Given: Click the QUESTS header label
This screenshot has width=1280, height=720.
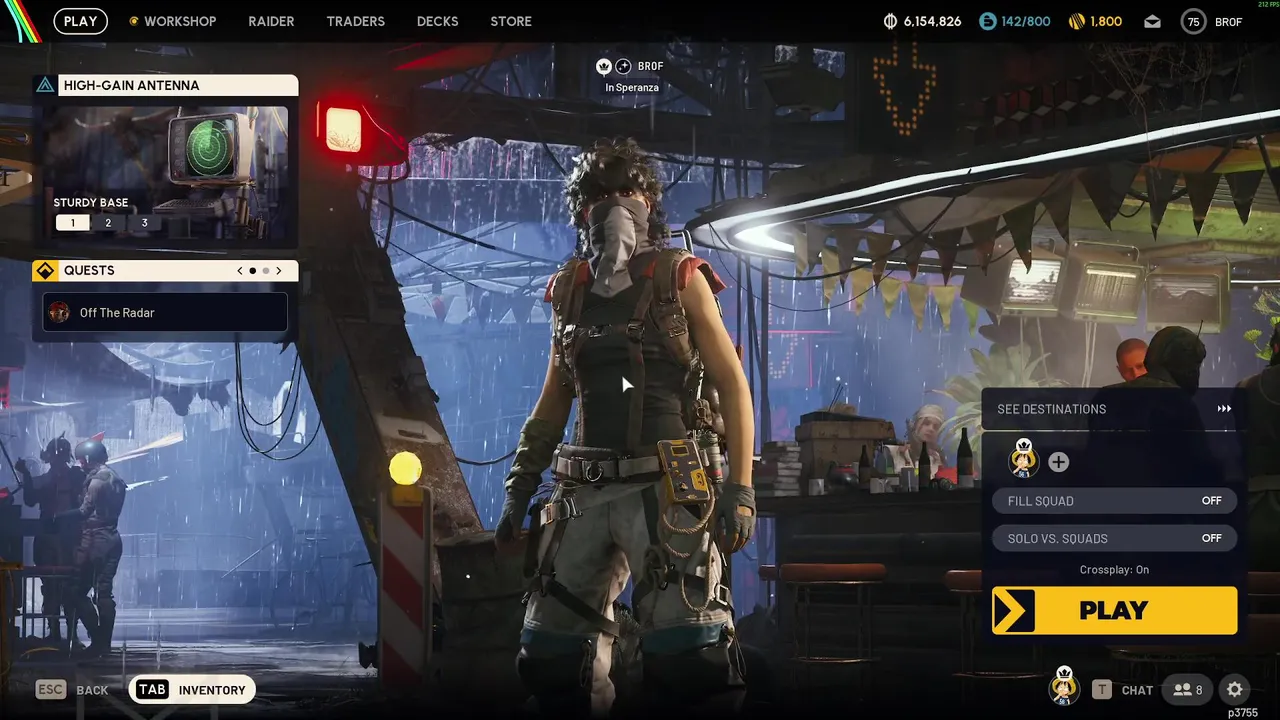Looking at the screenshot, I should [x=89, y=271].
